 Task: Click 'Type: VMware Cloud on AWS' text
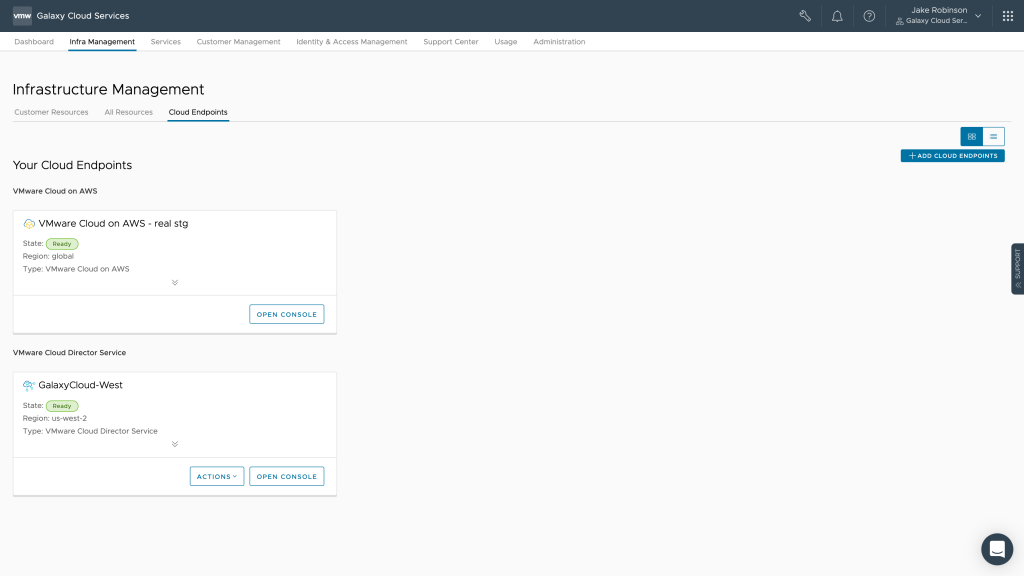[76, 269]
